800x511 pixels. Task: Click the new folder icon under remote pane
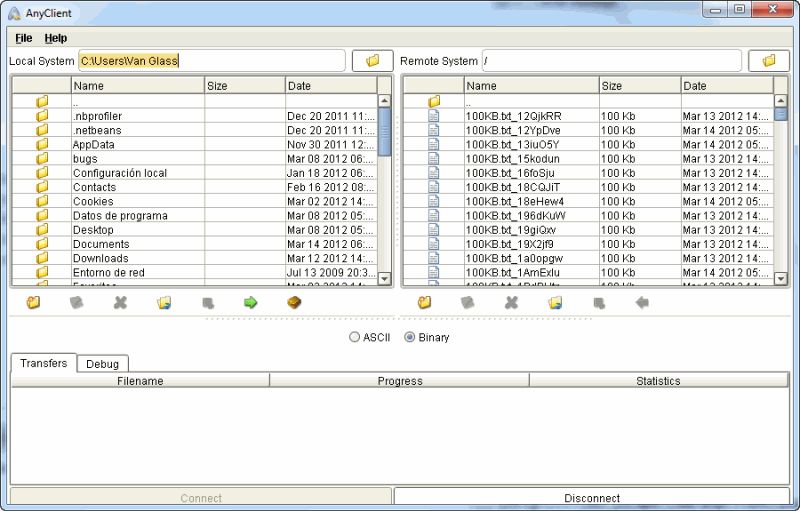pyautogui.click(x=424, y=302)
